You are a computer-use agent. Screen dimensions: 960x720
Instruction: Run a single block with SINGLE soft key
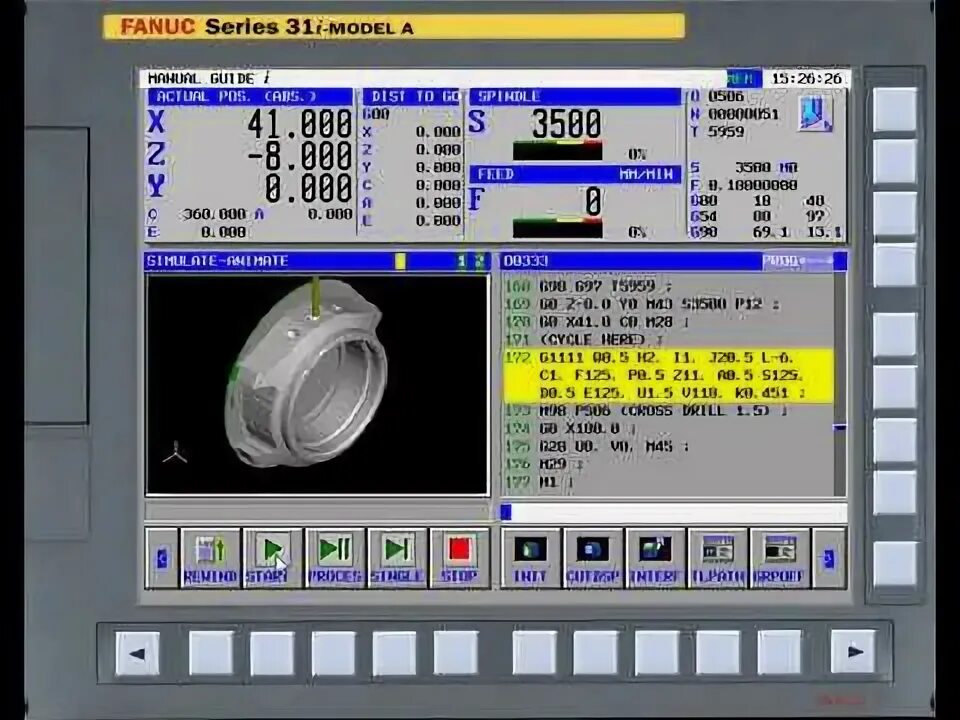pos(397,558)
